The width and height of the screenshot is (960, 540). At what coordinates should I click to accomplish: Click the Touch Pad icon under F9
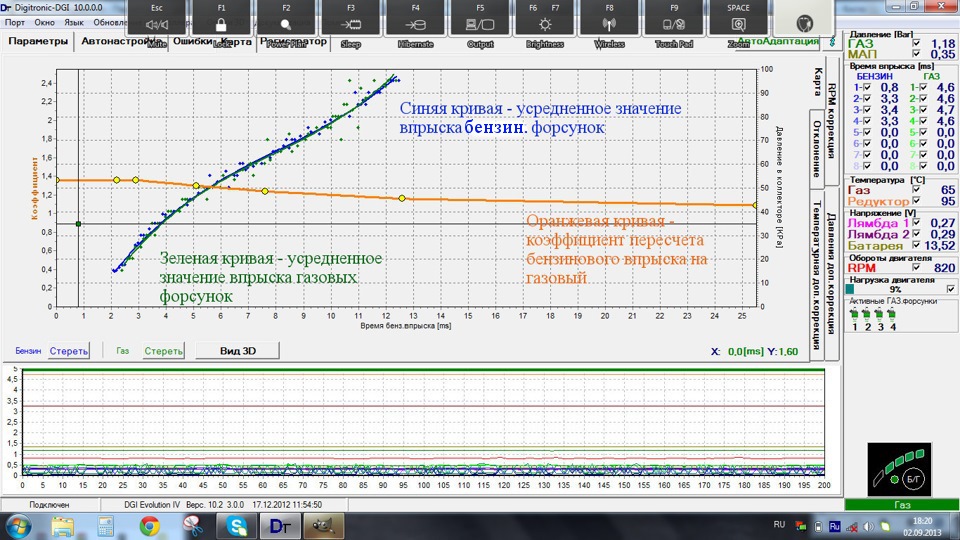673,24
